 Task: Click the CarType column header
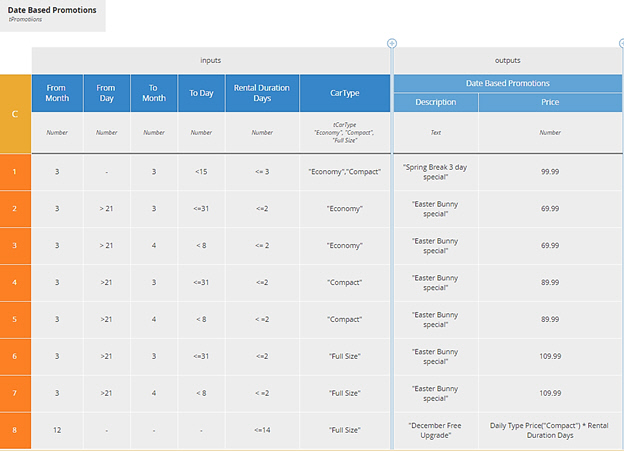tap(345, 93)
